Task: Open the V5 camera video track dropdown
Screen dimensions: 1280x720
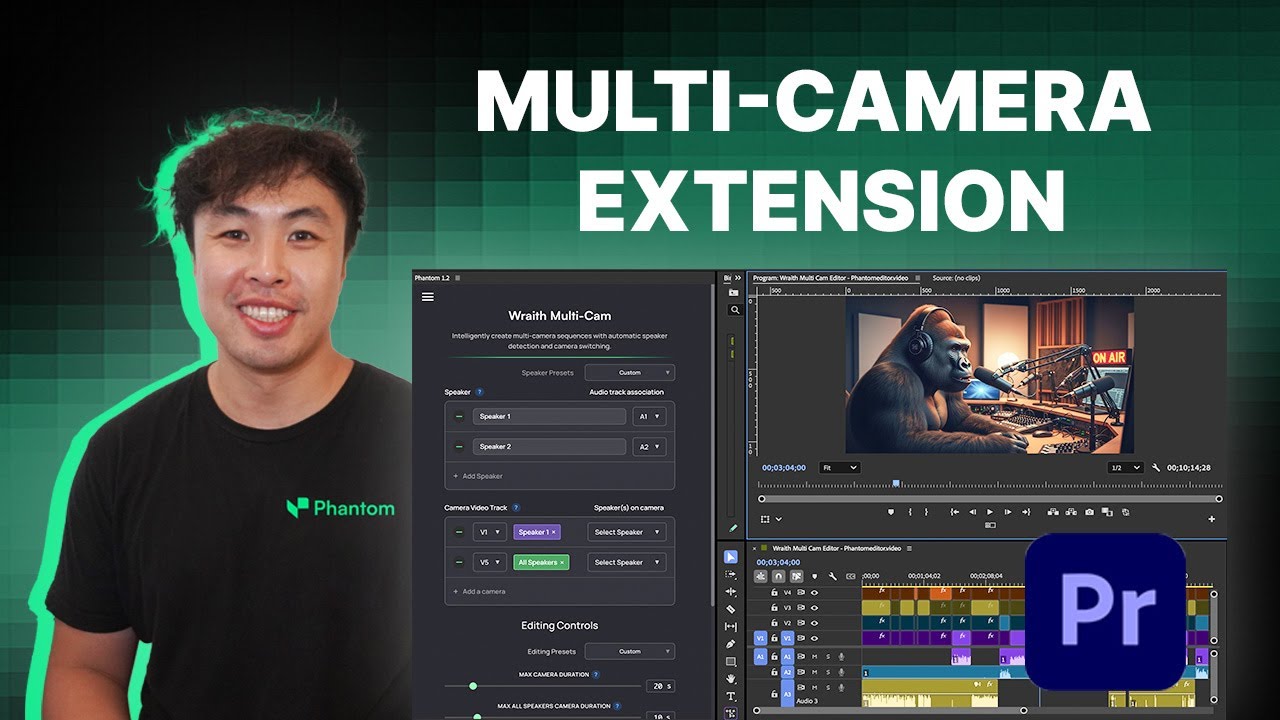Action: click(x=489, y=563)
